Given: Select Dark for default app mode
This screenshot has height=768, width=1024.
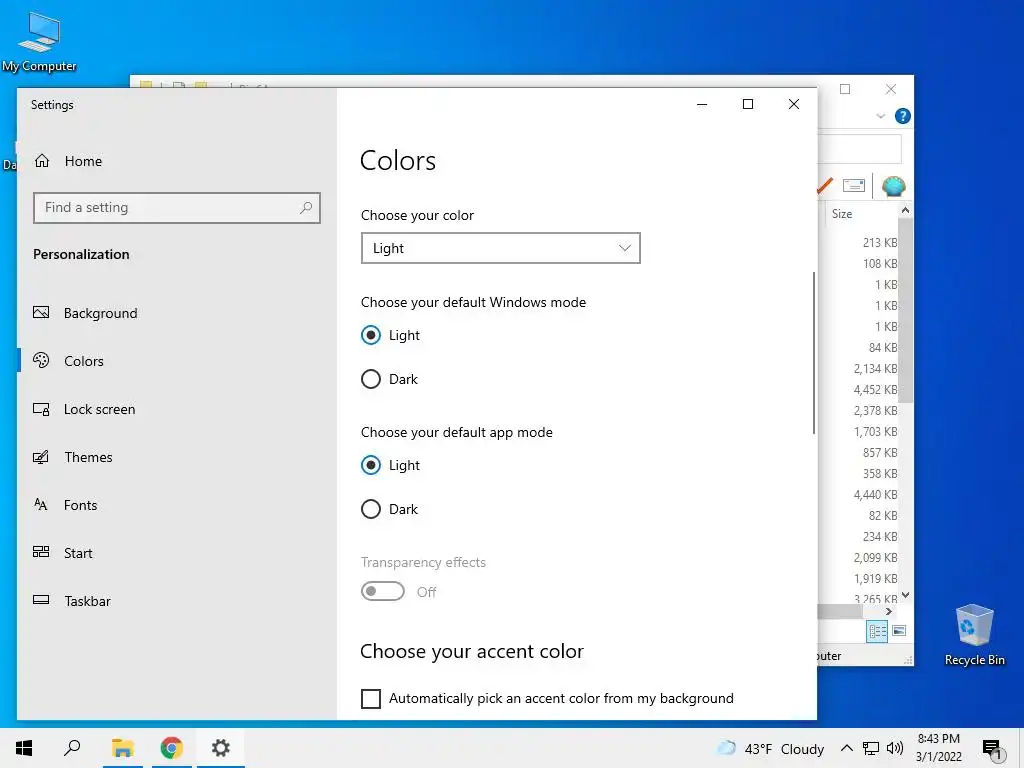Looking at the screenshot, I should pyautogui.click(x=370, y=509).
